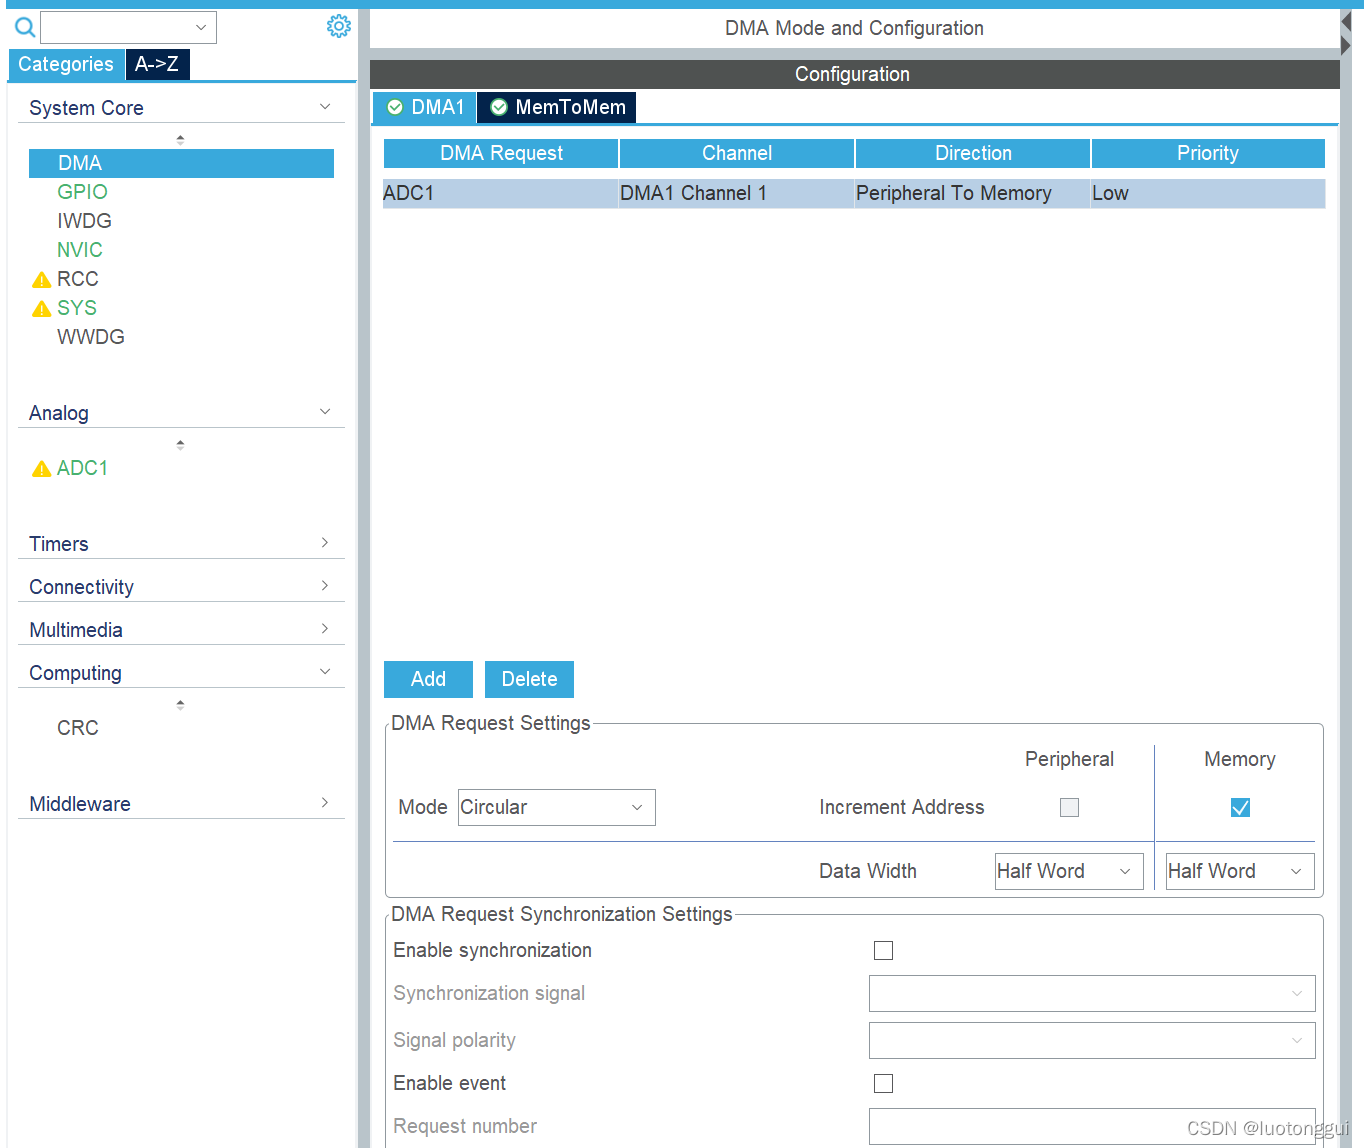Select IWDG in System Core list
Image resolution: width=1364 pixels, height=1148 pixels.
tap(84, 221)
